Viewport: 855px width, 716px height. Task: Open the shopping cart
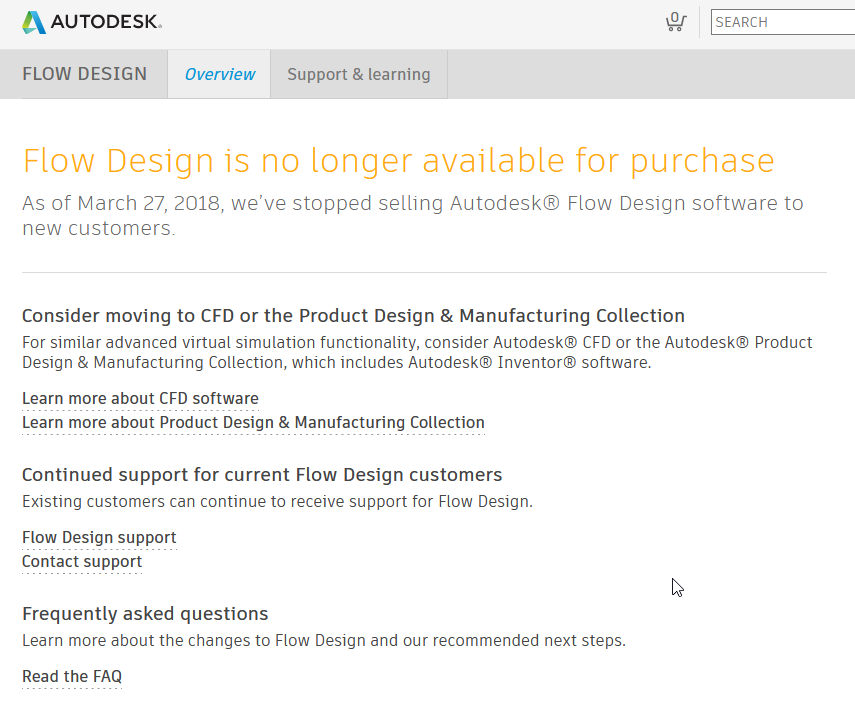676,22
